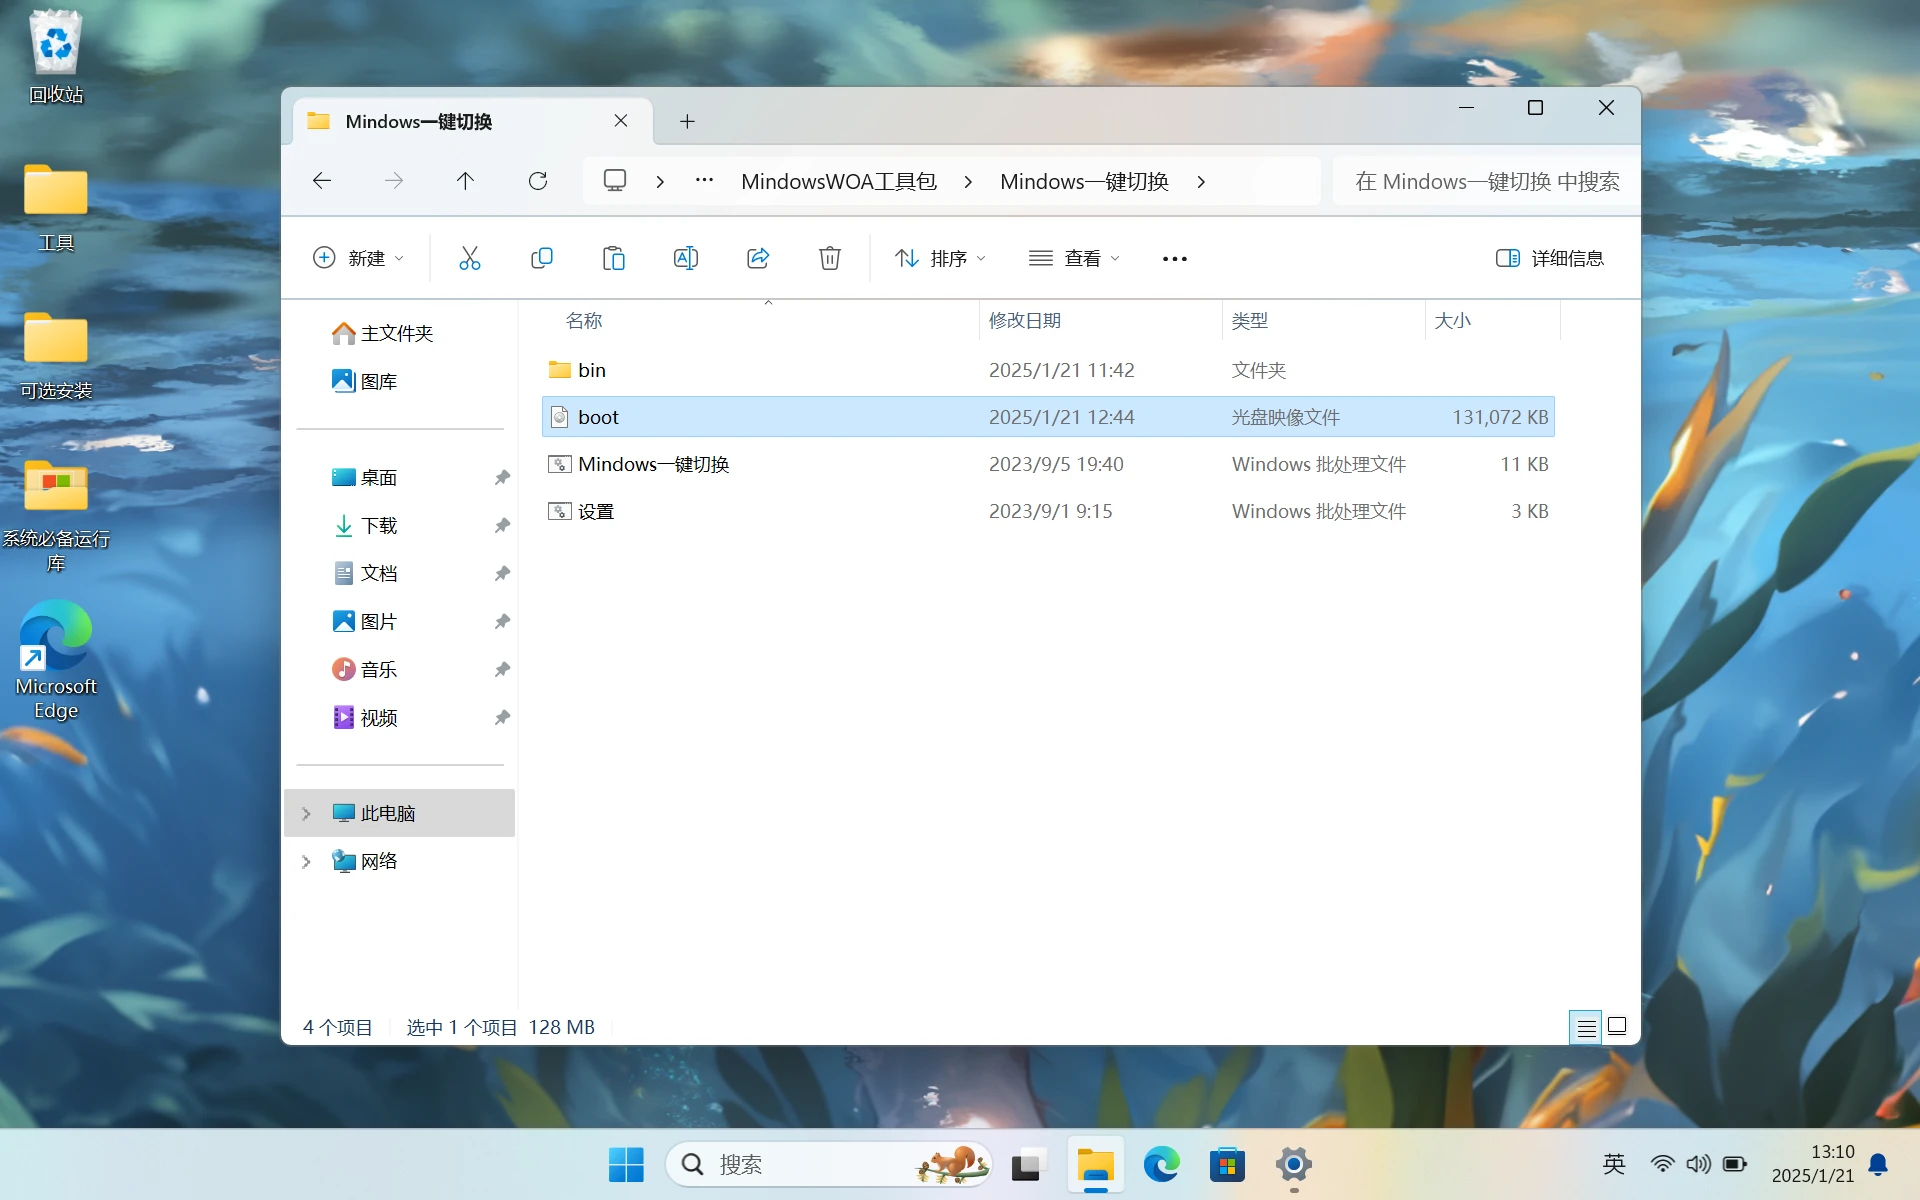Click the 新建 new button
This screenshot has width=1920, height=1200.
(x=358, y=258)
